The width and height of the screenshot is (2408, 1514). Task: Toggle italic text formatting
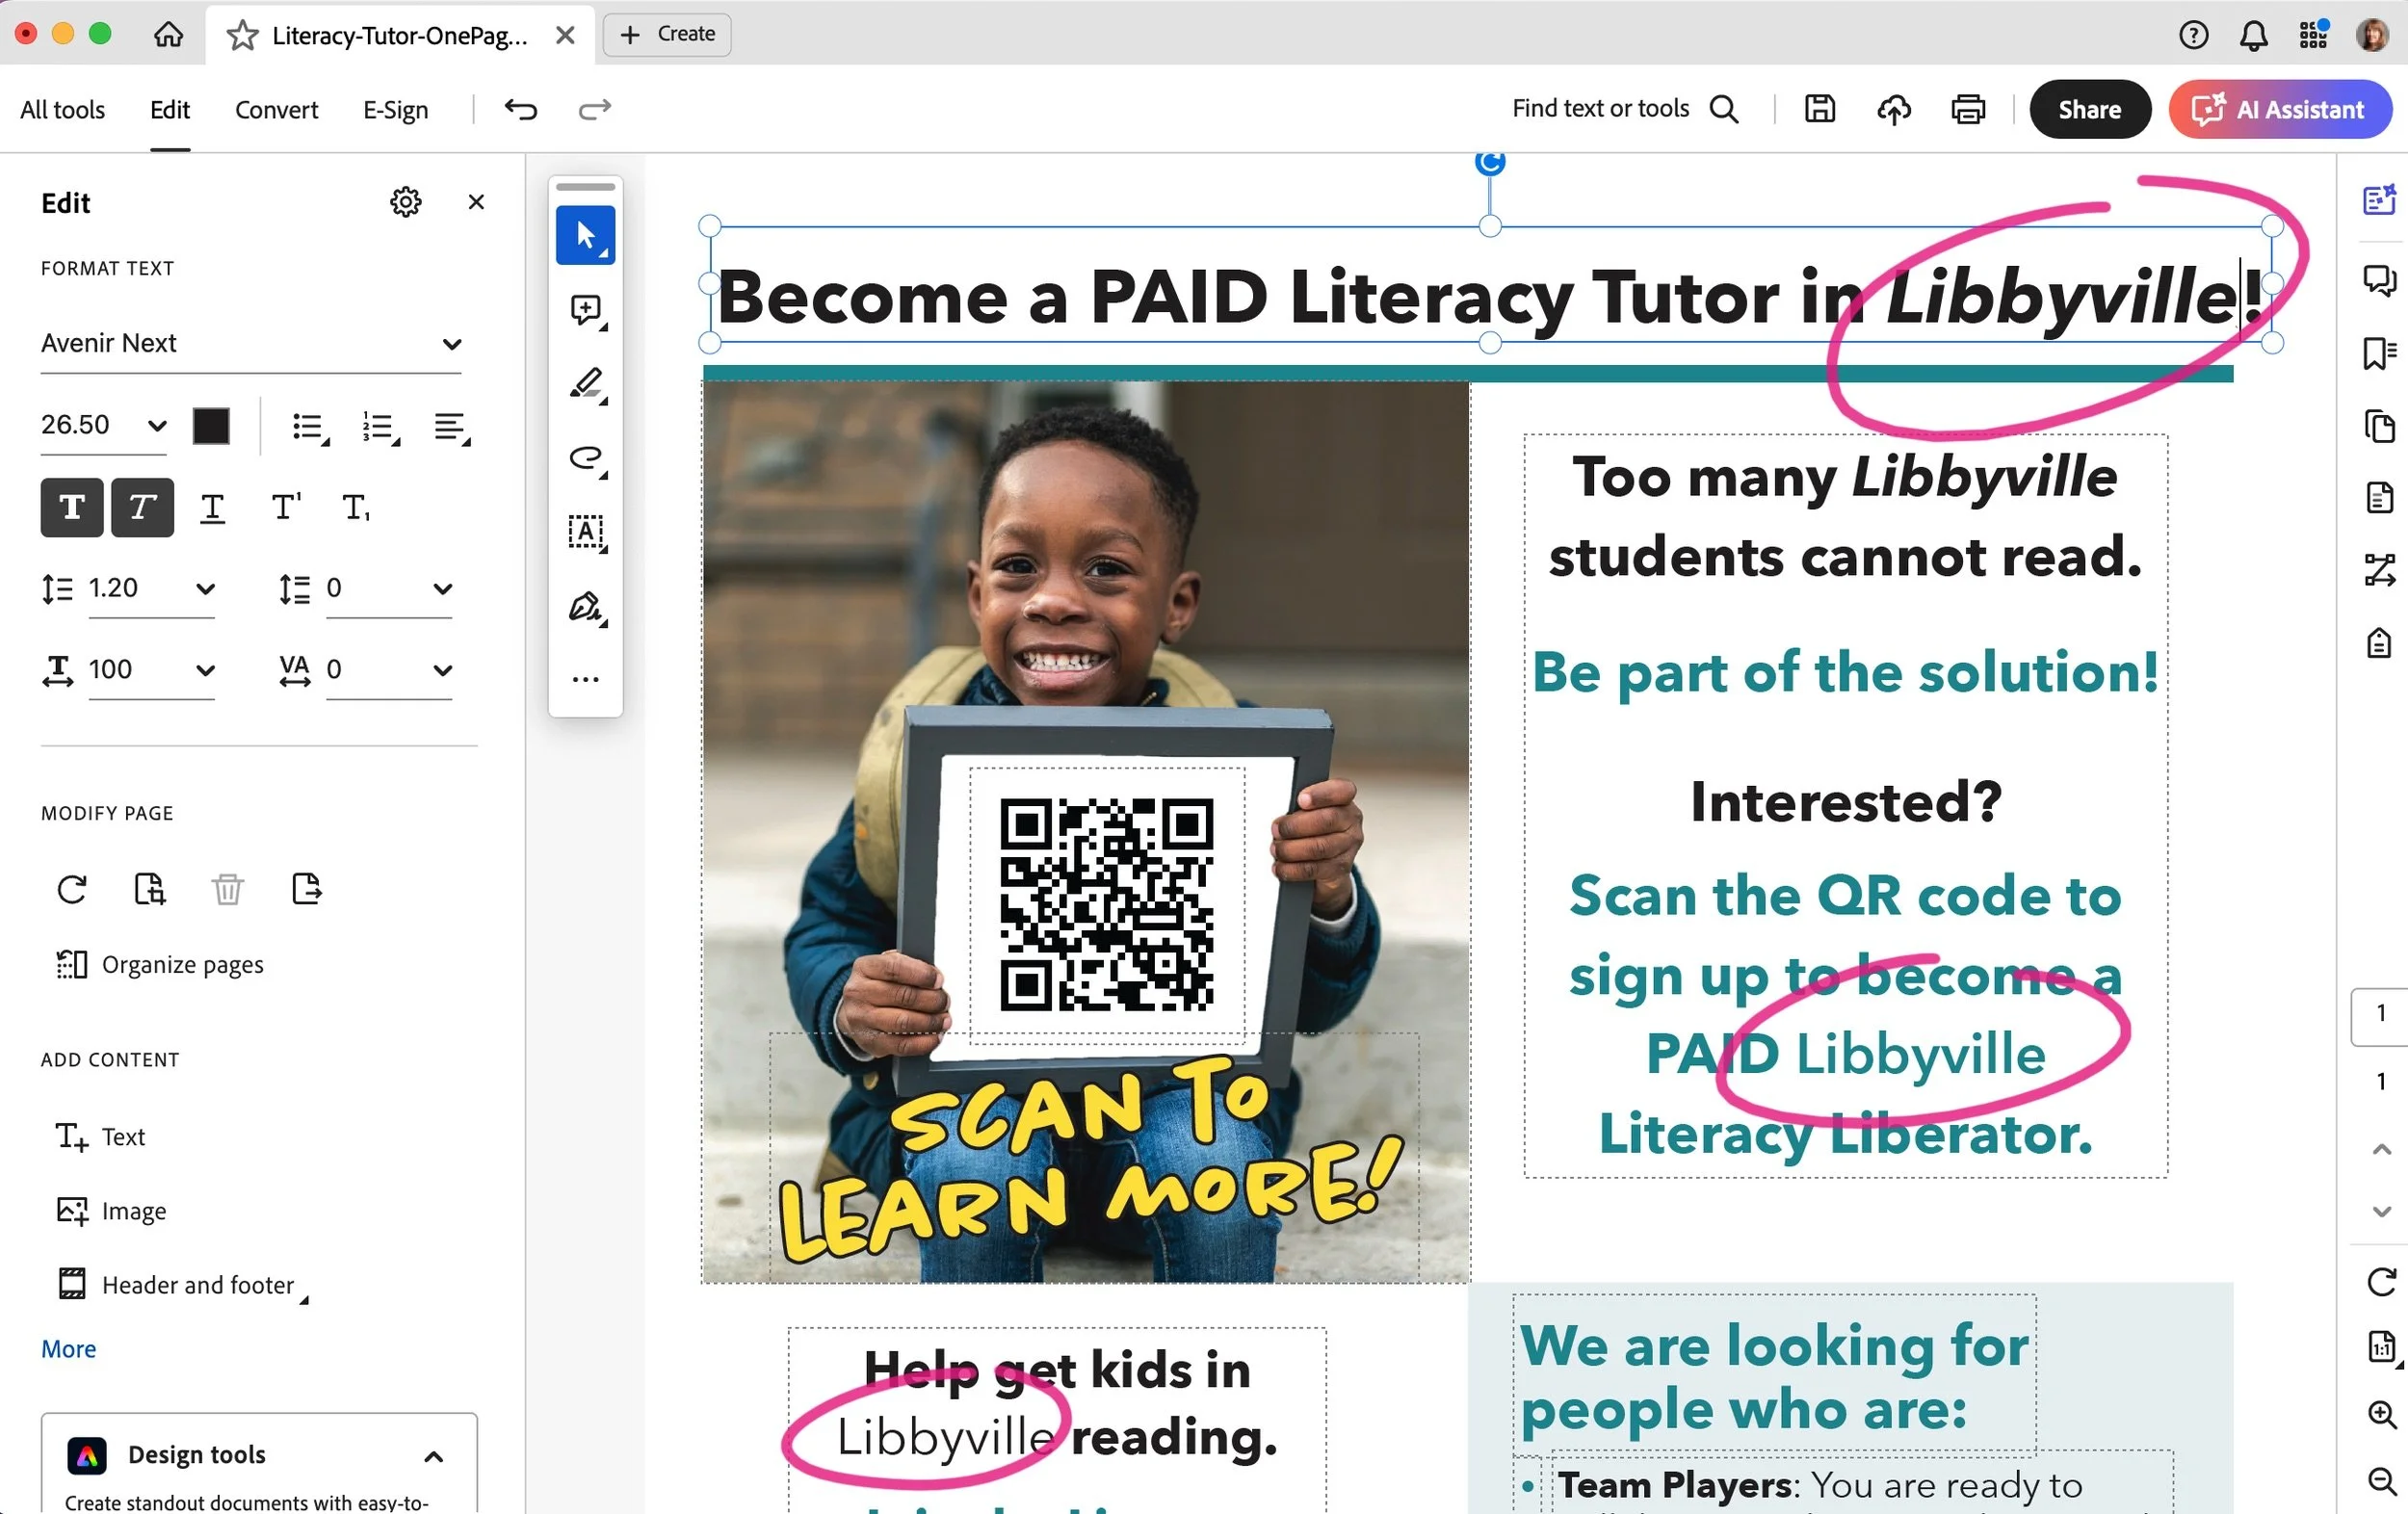coord(142,507)
